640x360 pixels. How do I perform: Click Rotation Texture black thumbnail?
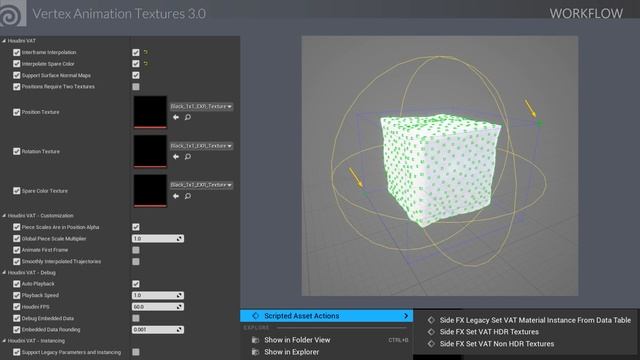[150, 151]
